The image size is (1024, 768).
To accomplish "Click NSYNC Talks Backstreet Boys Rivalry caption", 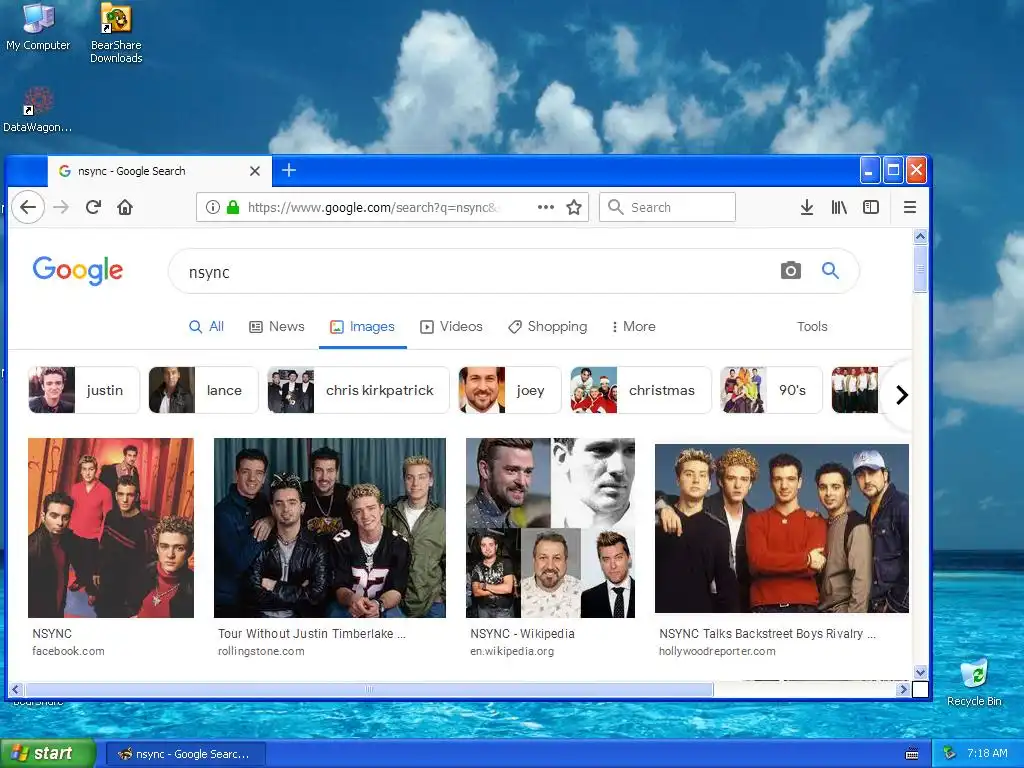I will coord(767,633).
